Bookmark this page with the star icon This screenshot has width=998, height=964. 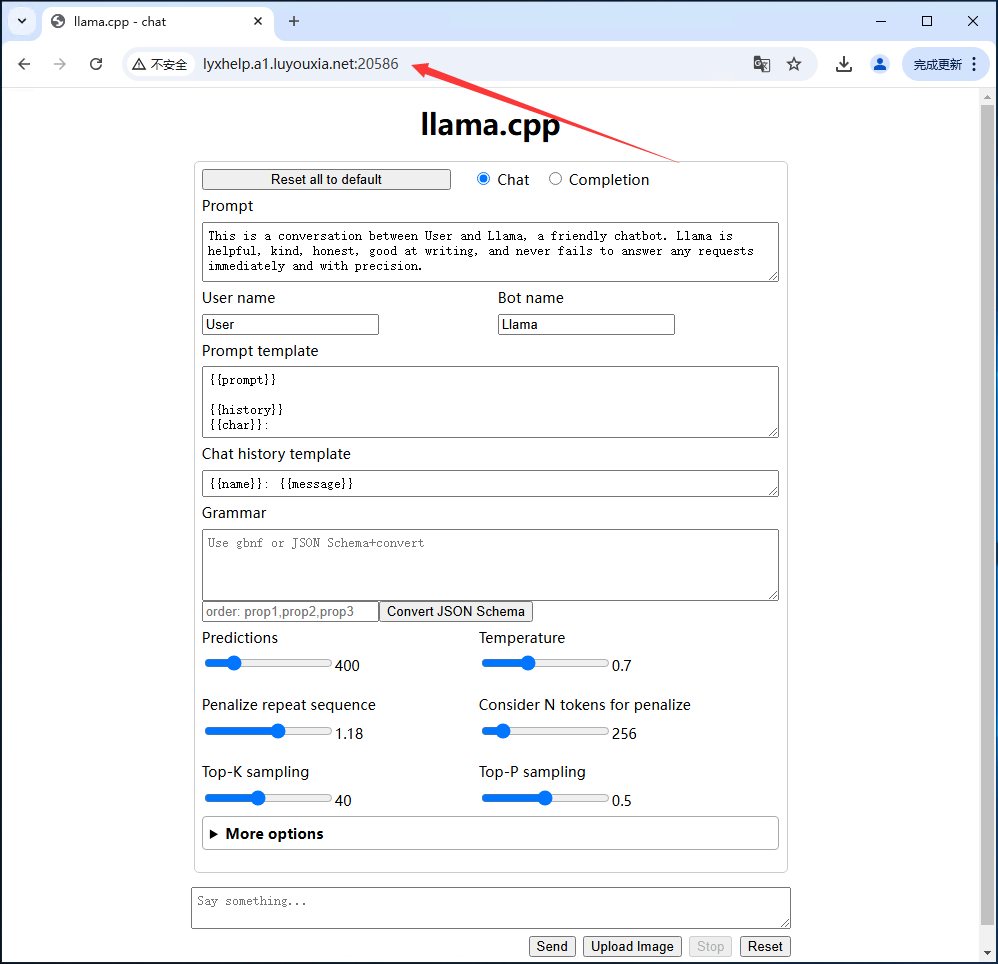pos(794,64)
